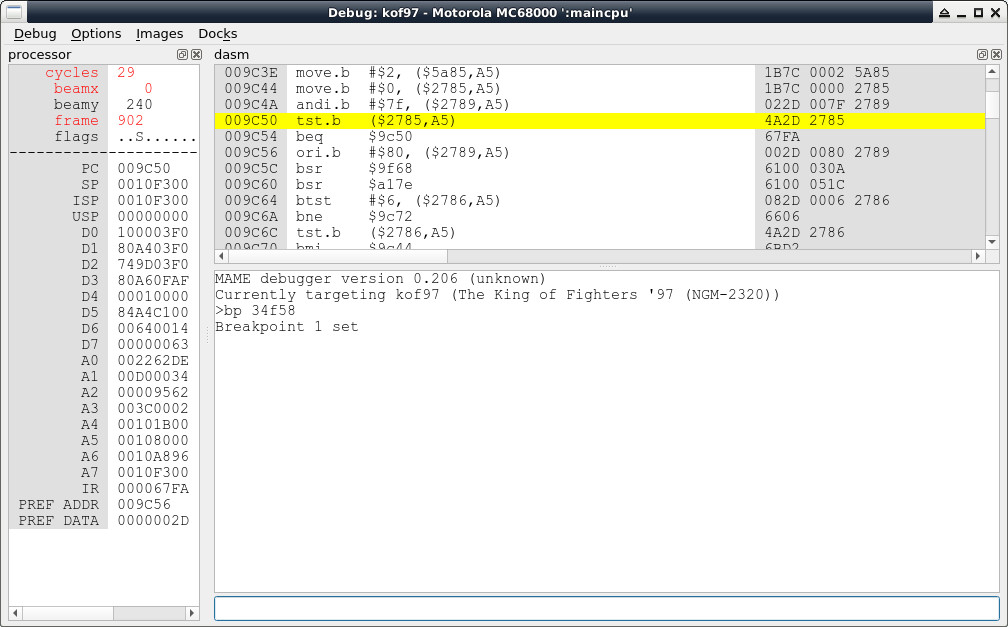Click processor panel scrollbar left arrow
The width and height of the screenshot is (1008, 627).
(x=16, y=613)
